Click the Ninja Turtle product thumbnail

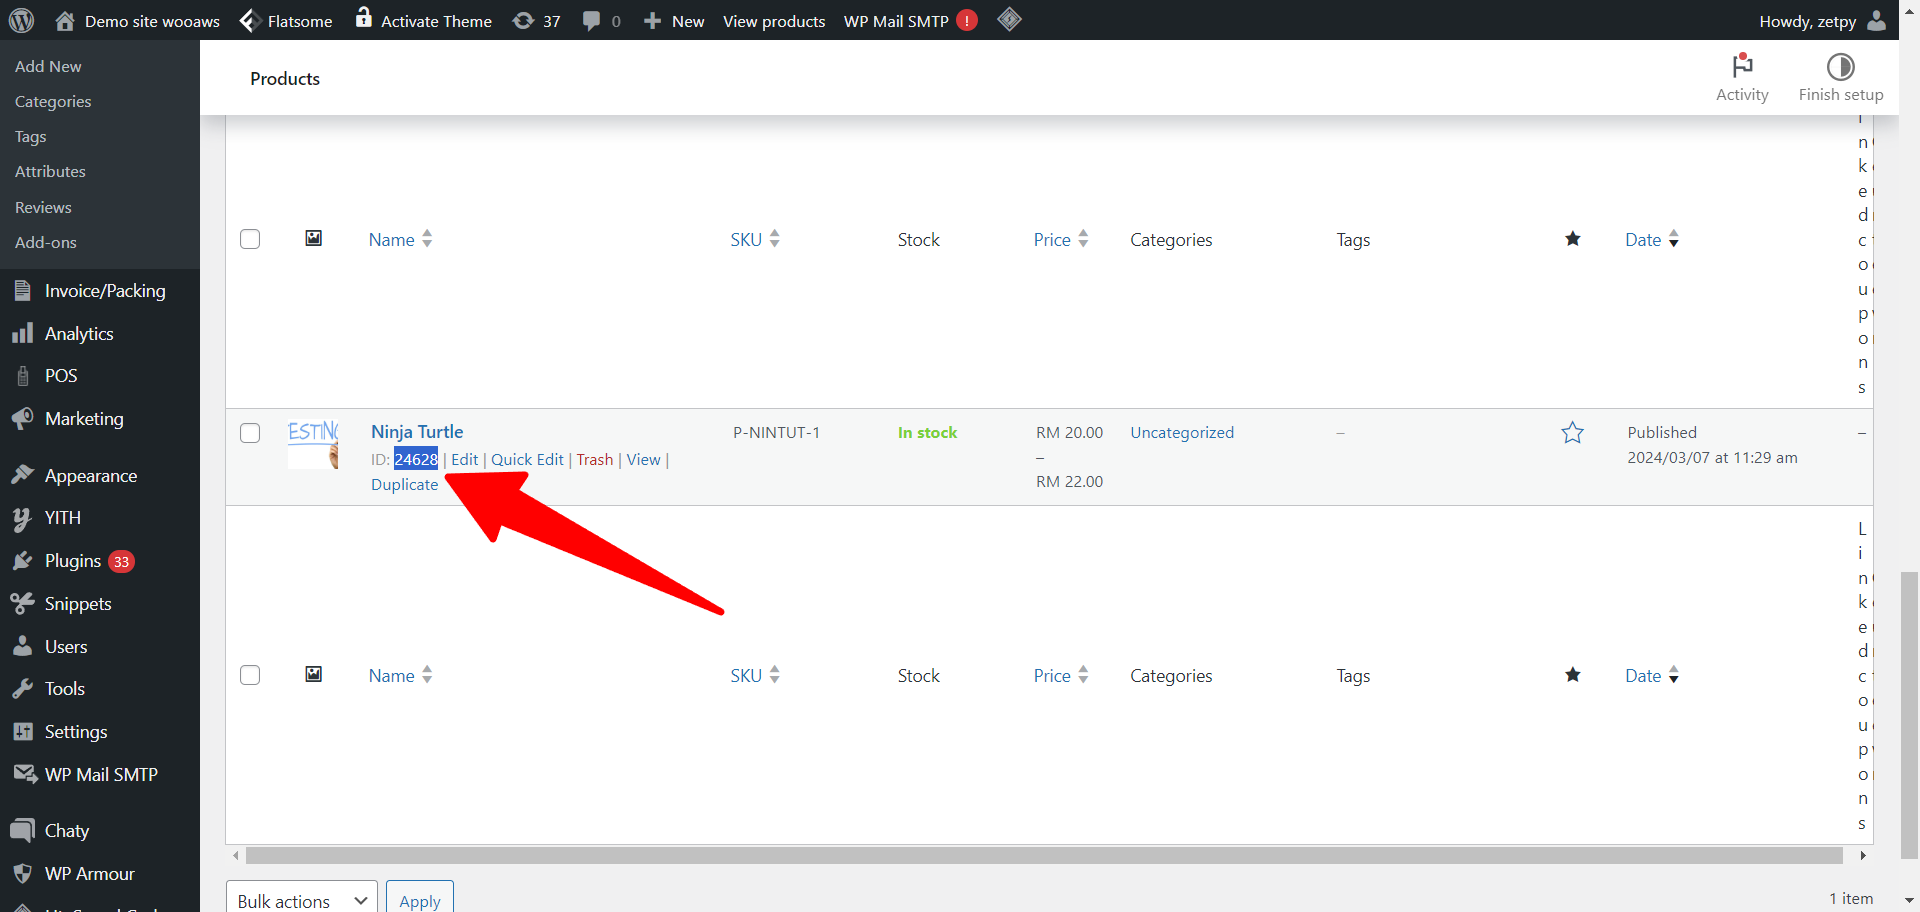pos(313,444)
